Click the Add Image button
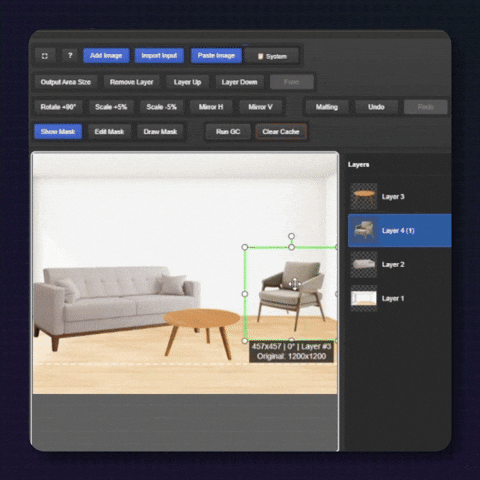Viewport: 480px width, 480px height. [106, 56]
